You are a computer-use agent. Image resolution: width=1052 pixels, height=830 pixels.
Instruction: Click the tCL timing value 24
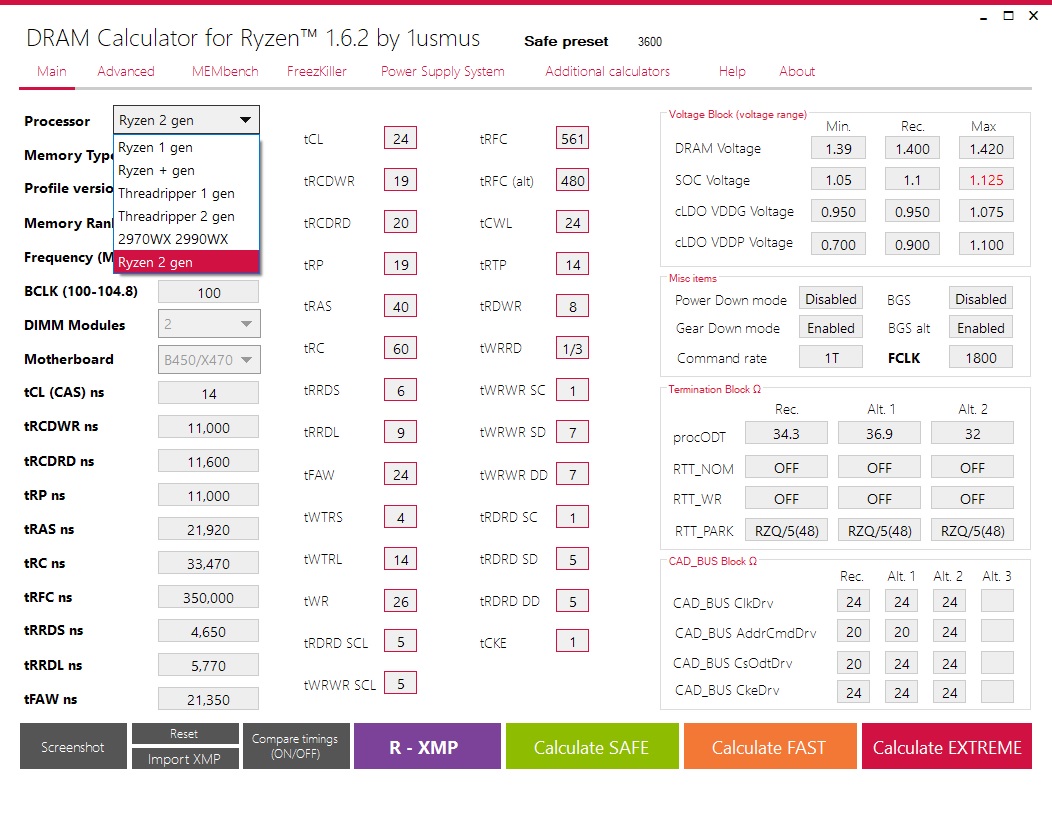point(401,138)
